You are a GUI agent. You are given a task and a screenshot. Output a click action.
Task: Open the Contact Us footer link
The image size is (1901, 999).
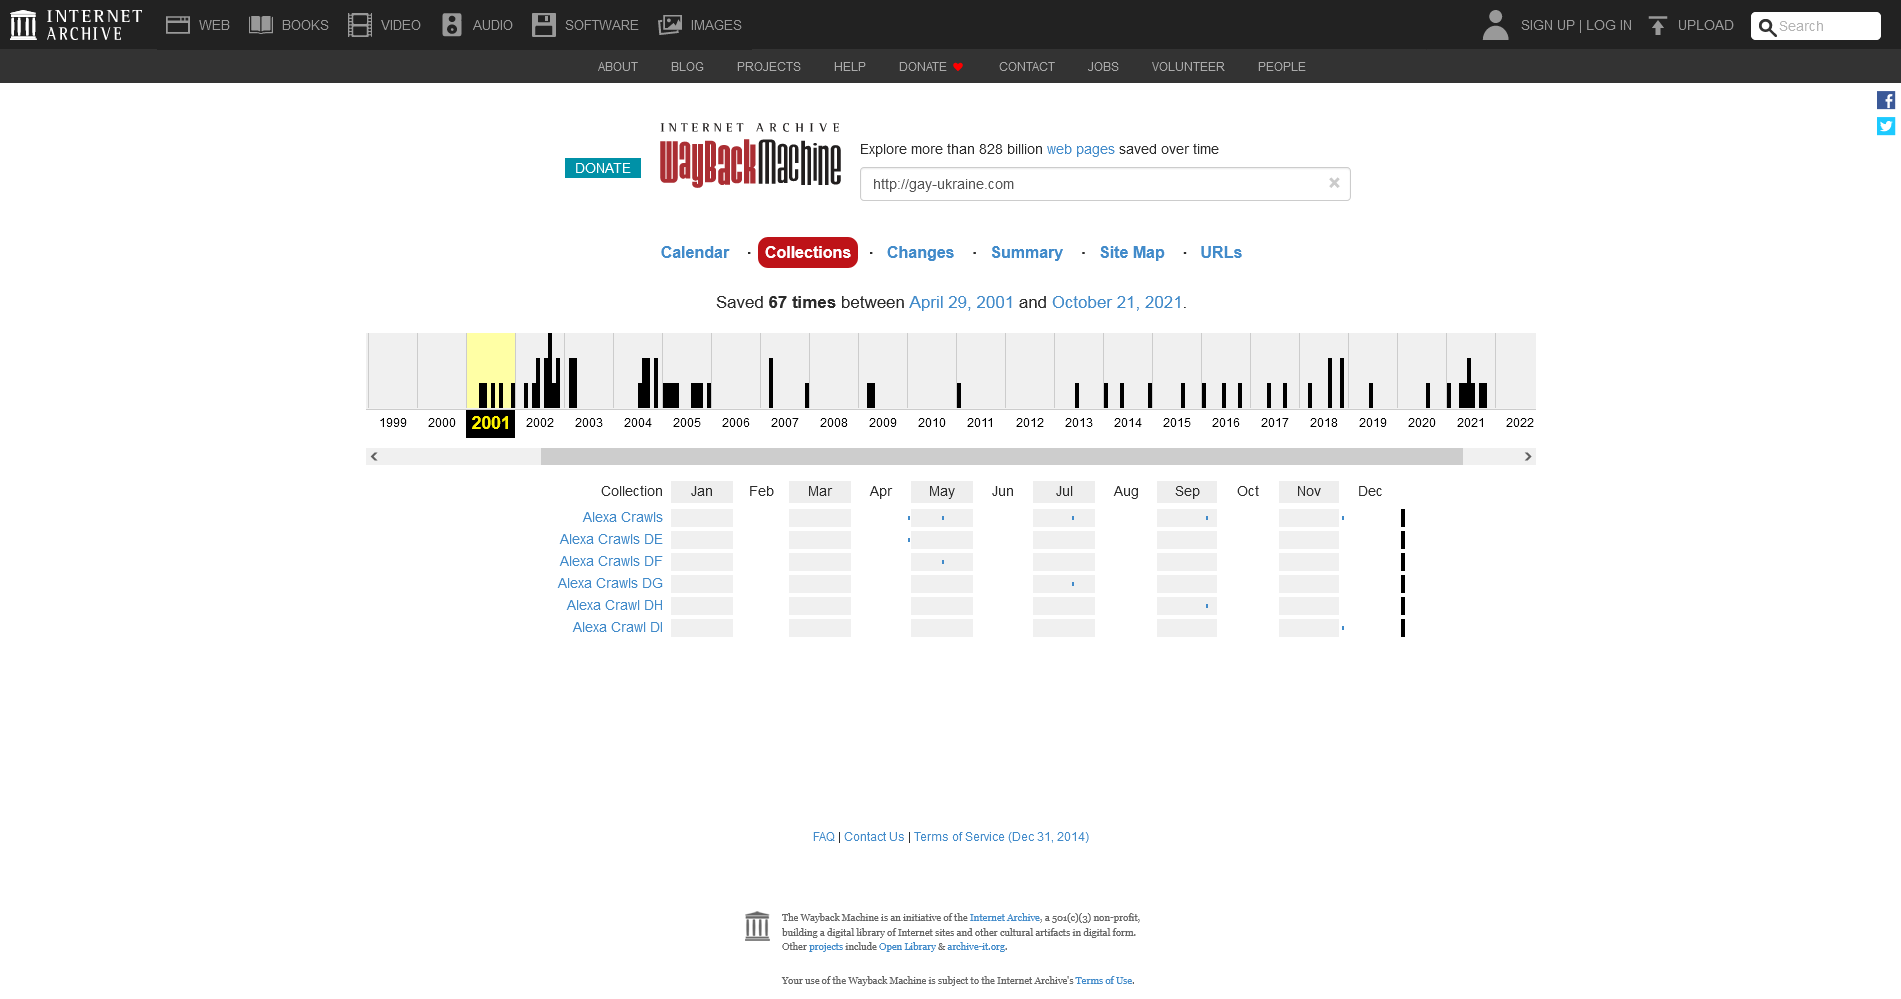point(874,837)
